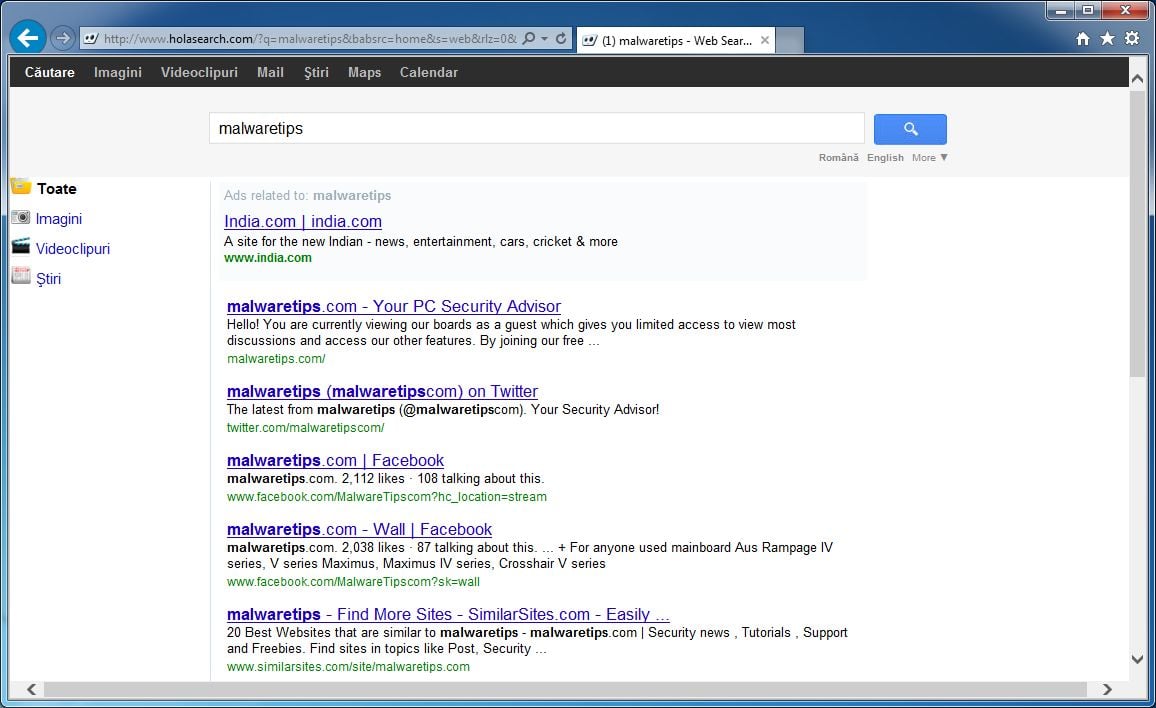Image resolution: width=1156 pixels, height=708 pixels.
Task: Click the www.india.com green URL
Action: click(x=268, y=258)
